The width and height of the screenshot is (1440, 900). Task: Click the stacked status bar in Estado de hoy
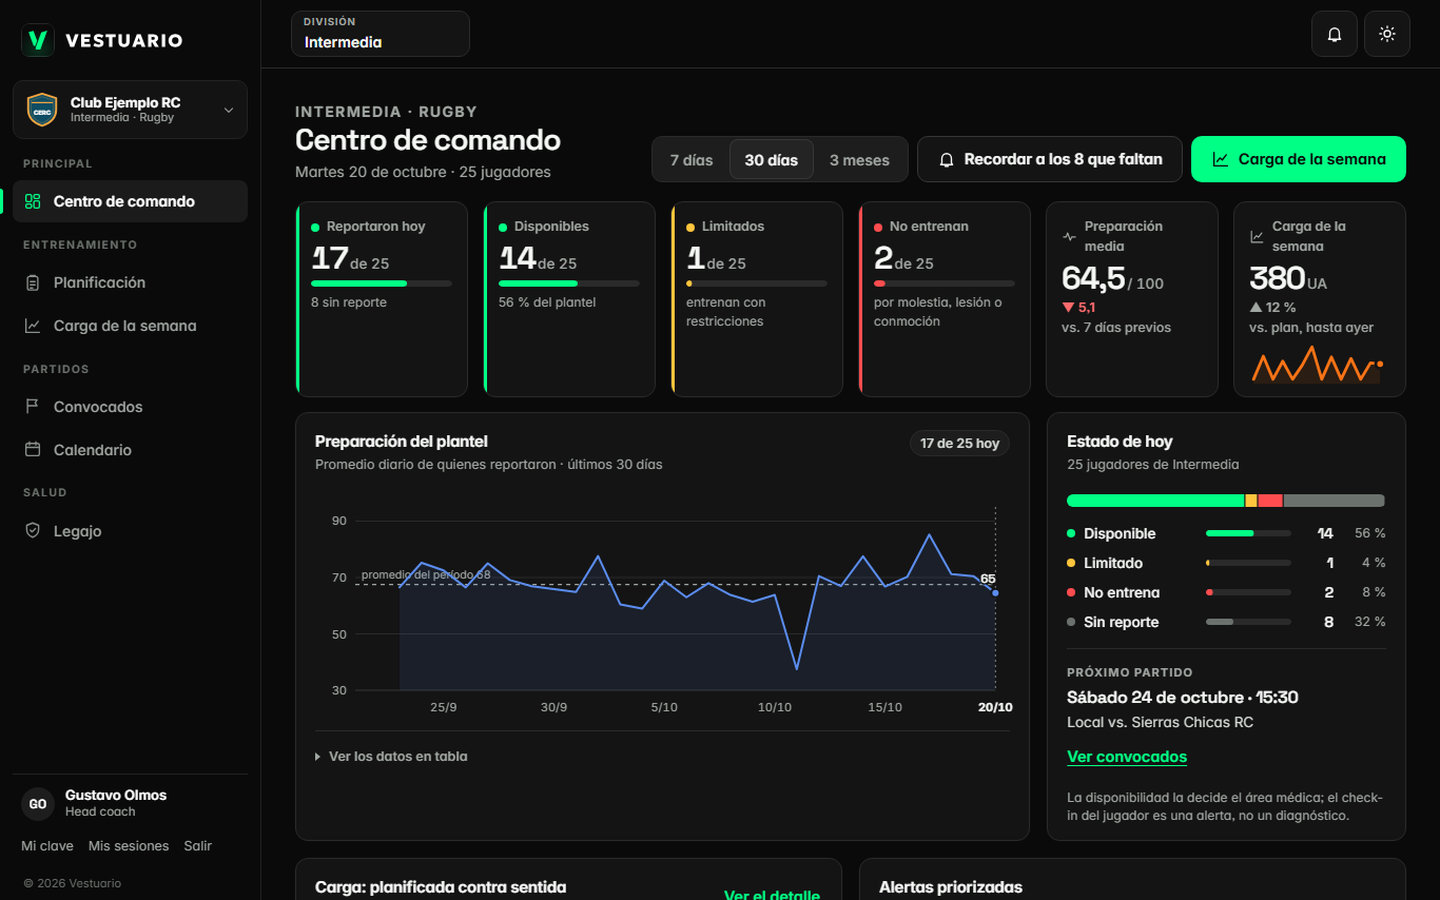pos(1226,500)
